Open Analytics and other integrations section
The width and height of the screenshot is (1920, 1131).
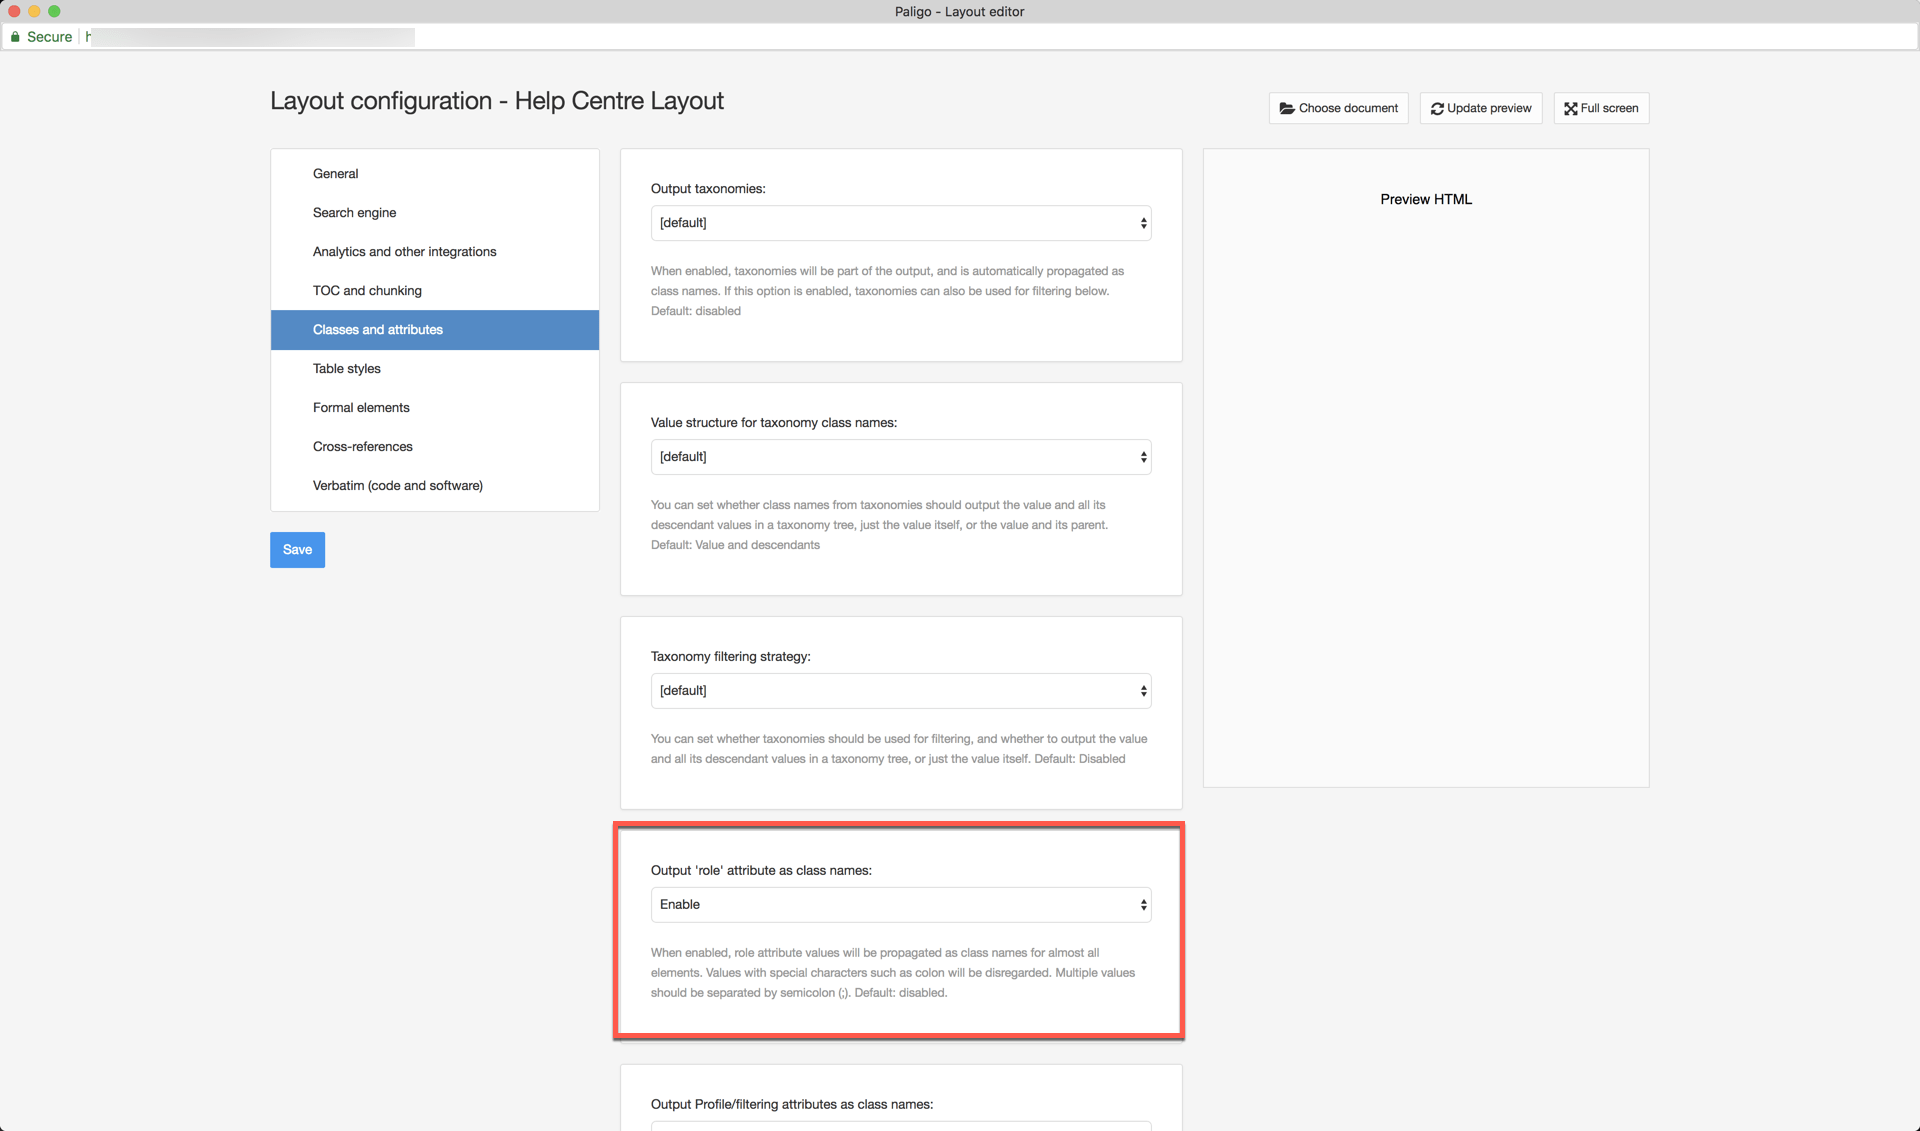coord(404,252)
